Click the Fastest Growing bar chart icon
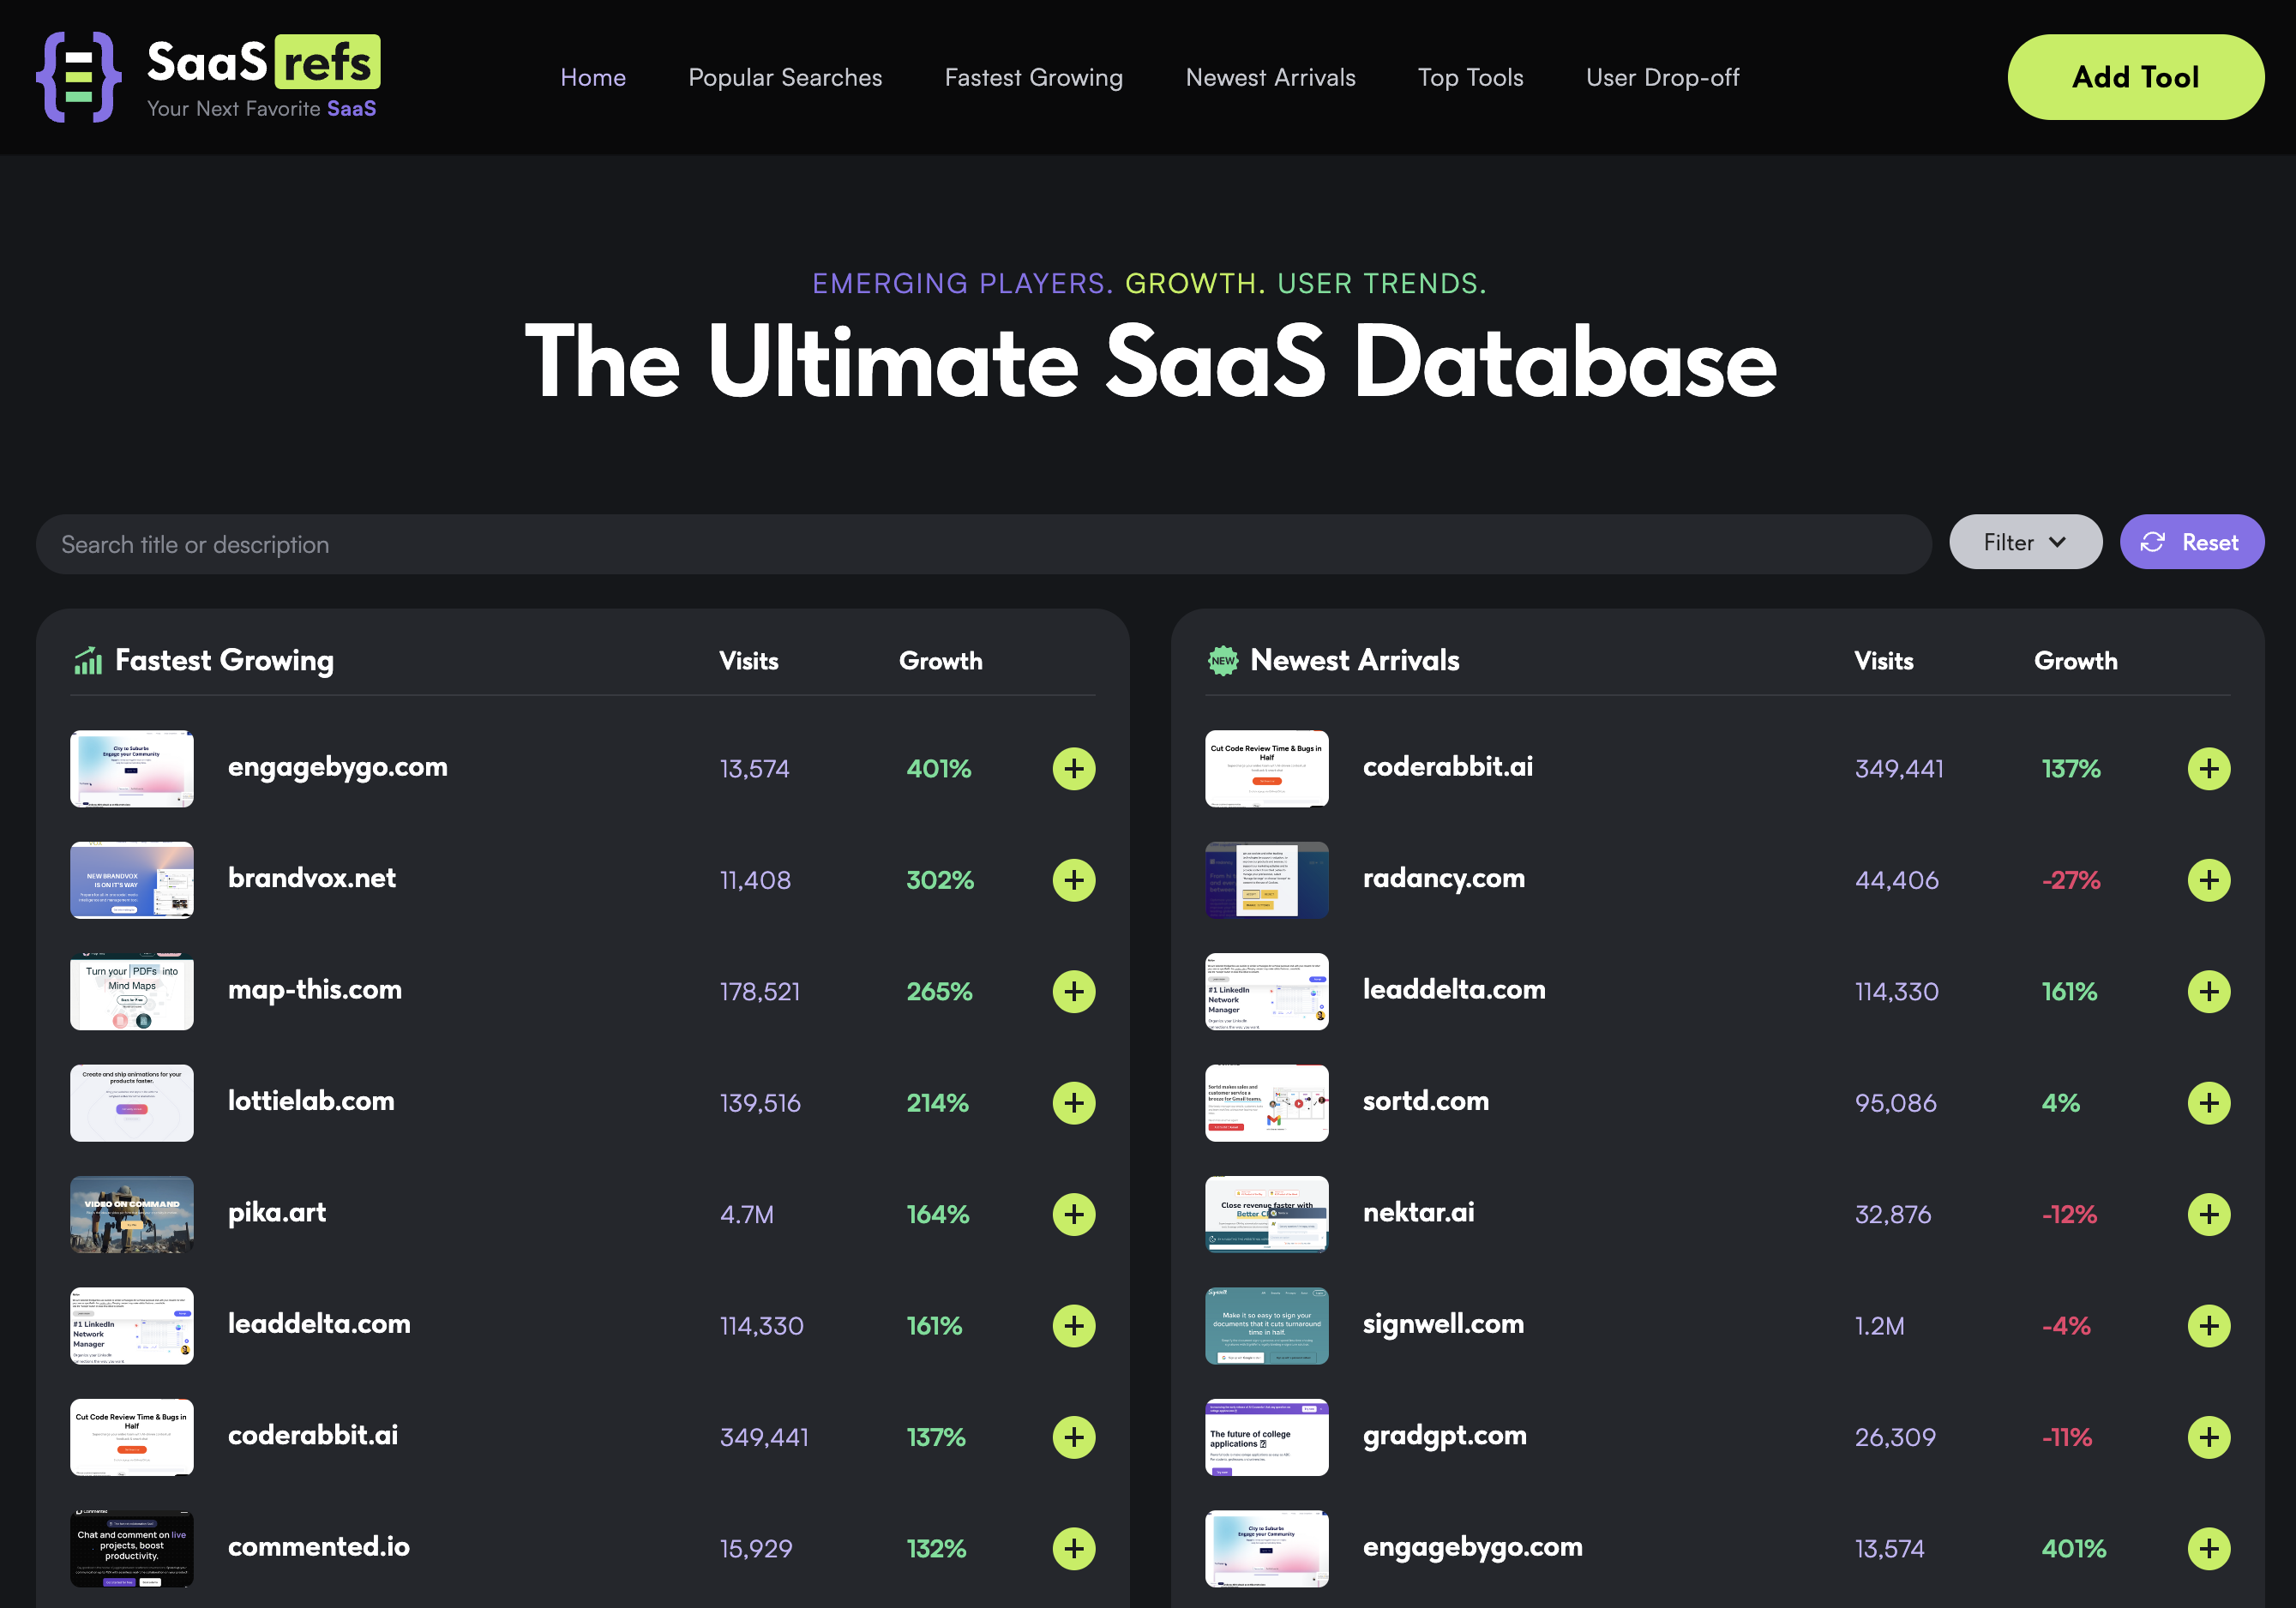This screenshot has height=1608, width=2296. pyautogui.click(x=88, y=660)
